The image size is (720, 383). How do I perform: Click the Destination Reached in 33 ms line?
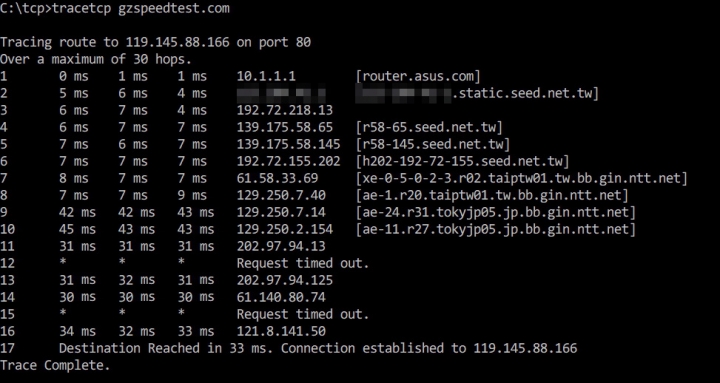318,348
